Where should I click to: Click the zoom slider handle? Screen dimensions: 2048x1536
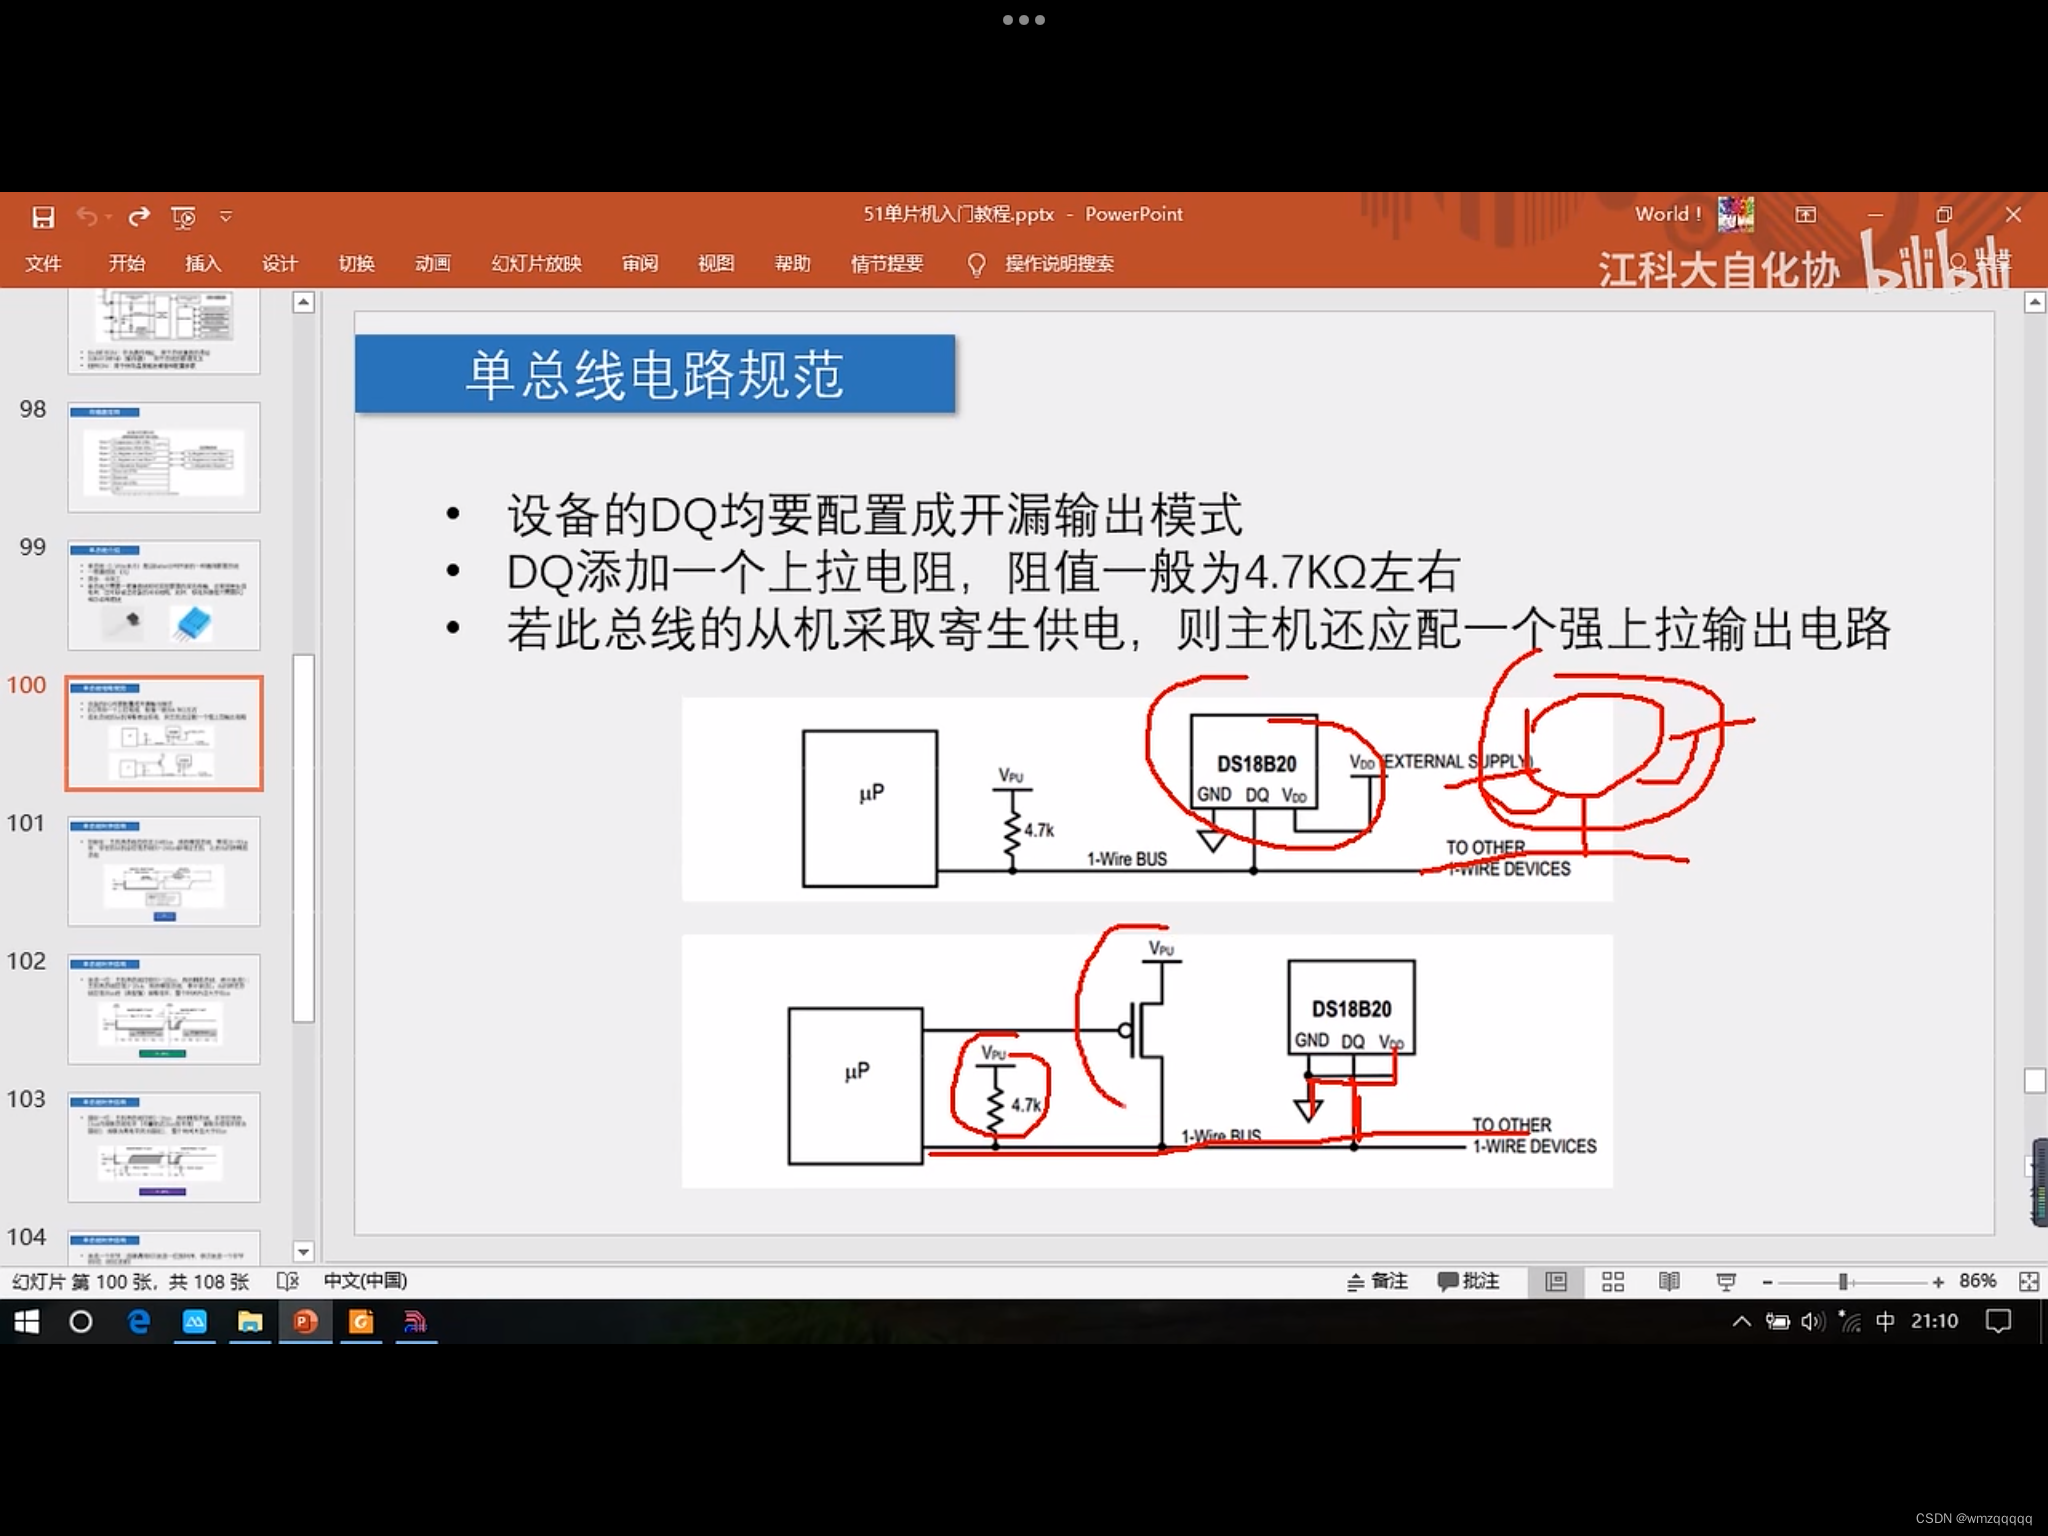click(x=1842, y=1282)
